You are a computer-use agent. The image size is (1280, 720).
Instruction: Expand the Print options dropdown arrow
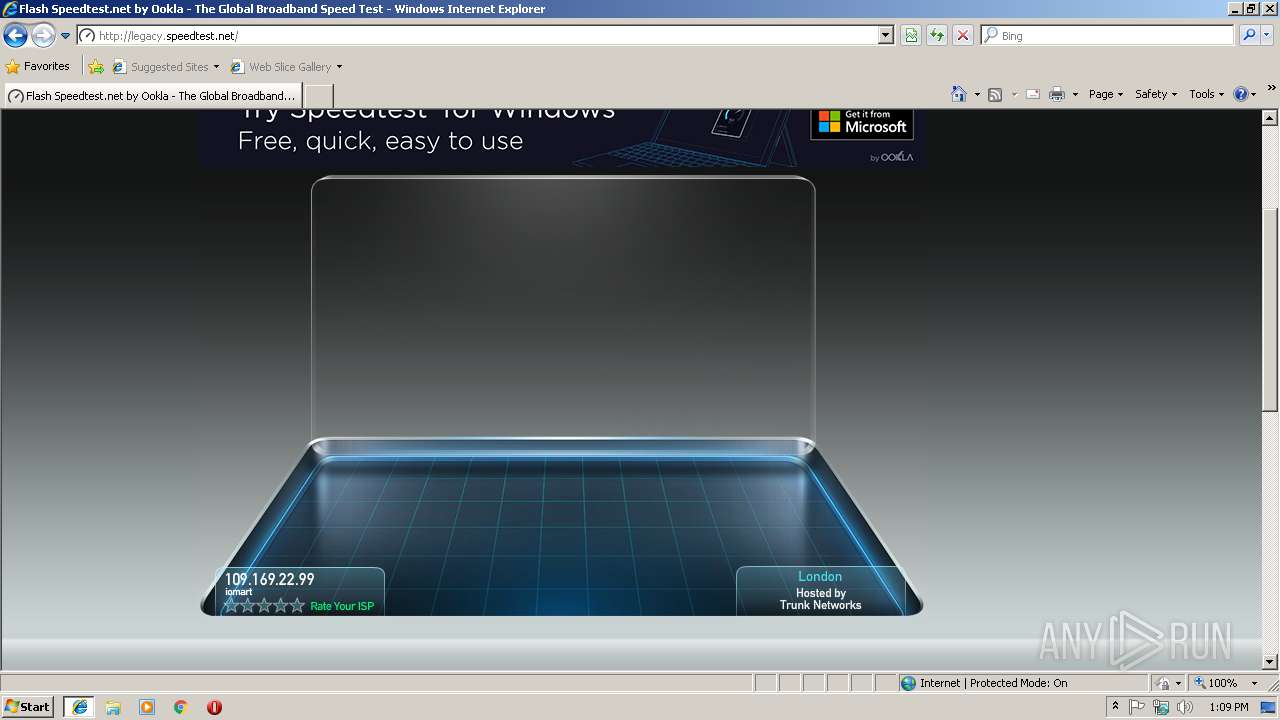point(1075,95)
